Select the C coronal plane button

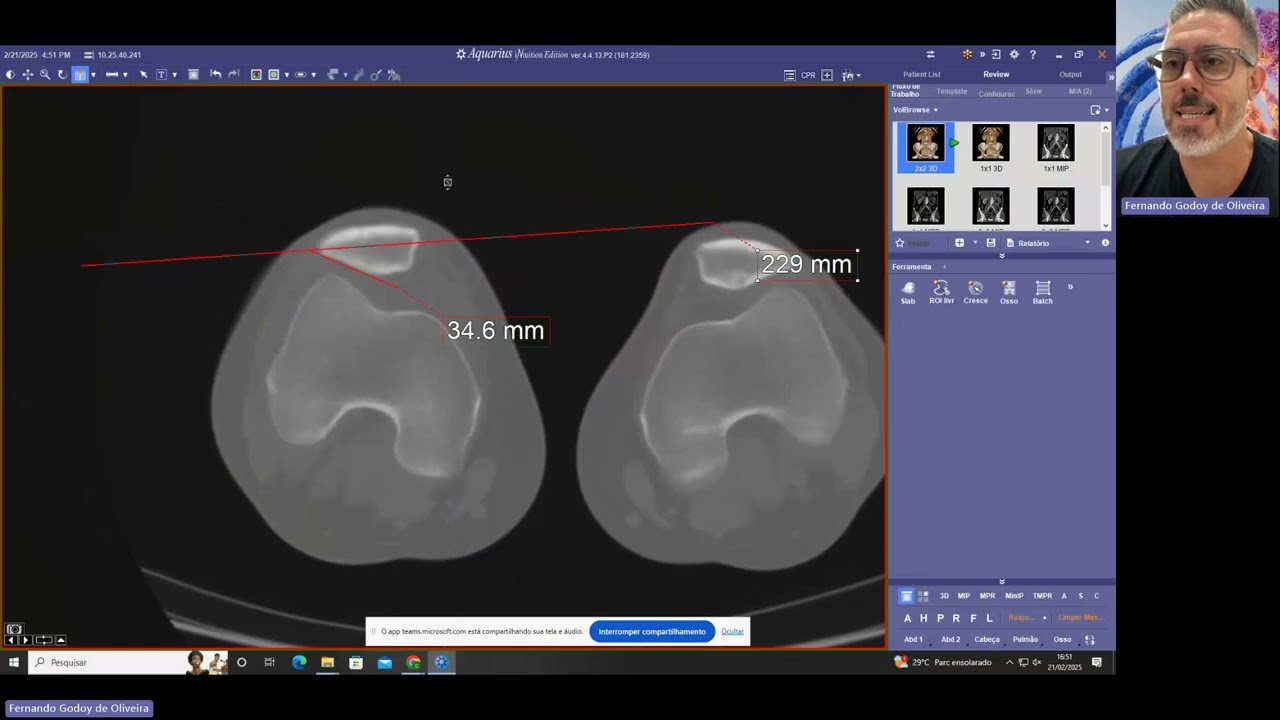click(1096, 596)
